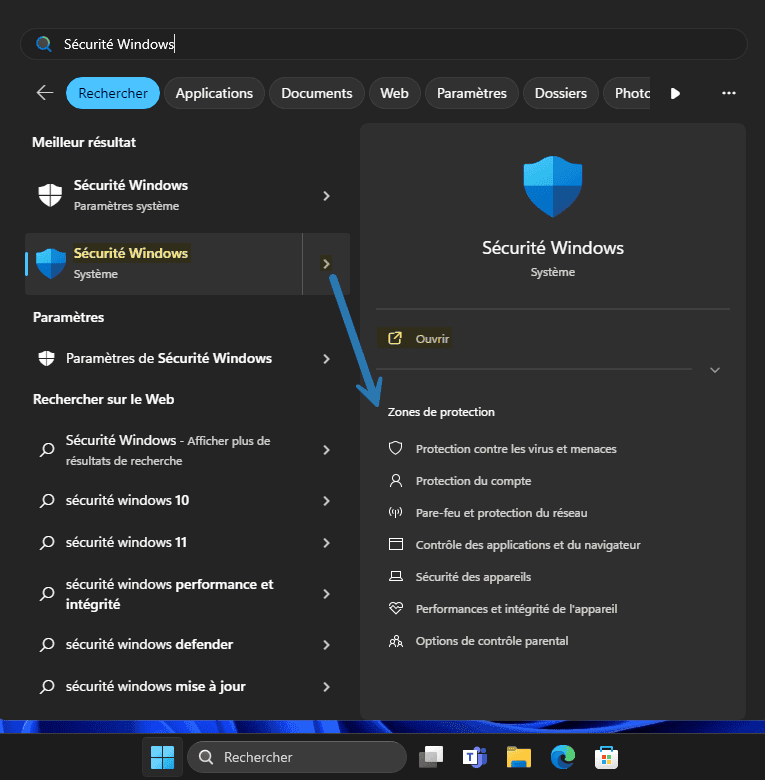
Task: Select the Rechercher filter tab
Action: 113,93
